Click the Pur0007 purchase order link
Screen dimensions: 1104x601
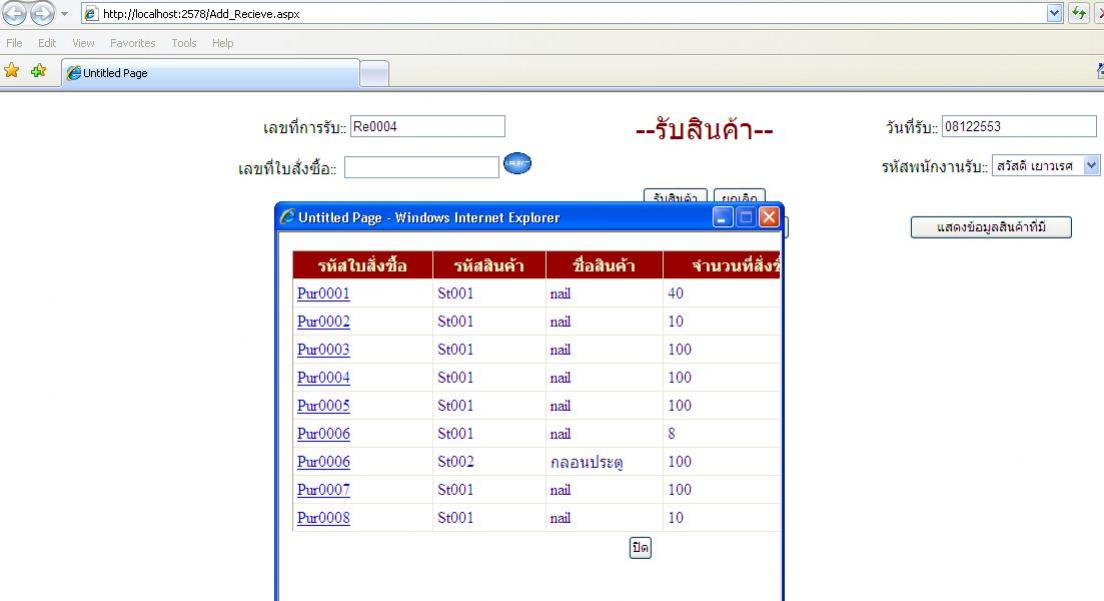(323, 490)
